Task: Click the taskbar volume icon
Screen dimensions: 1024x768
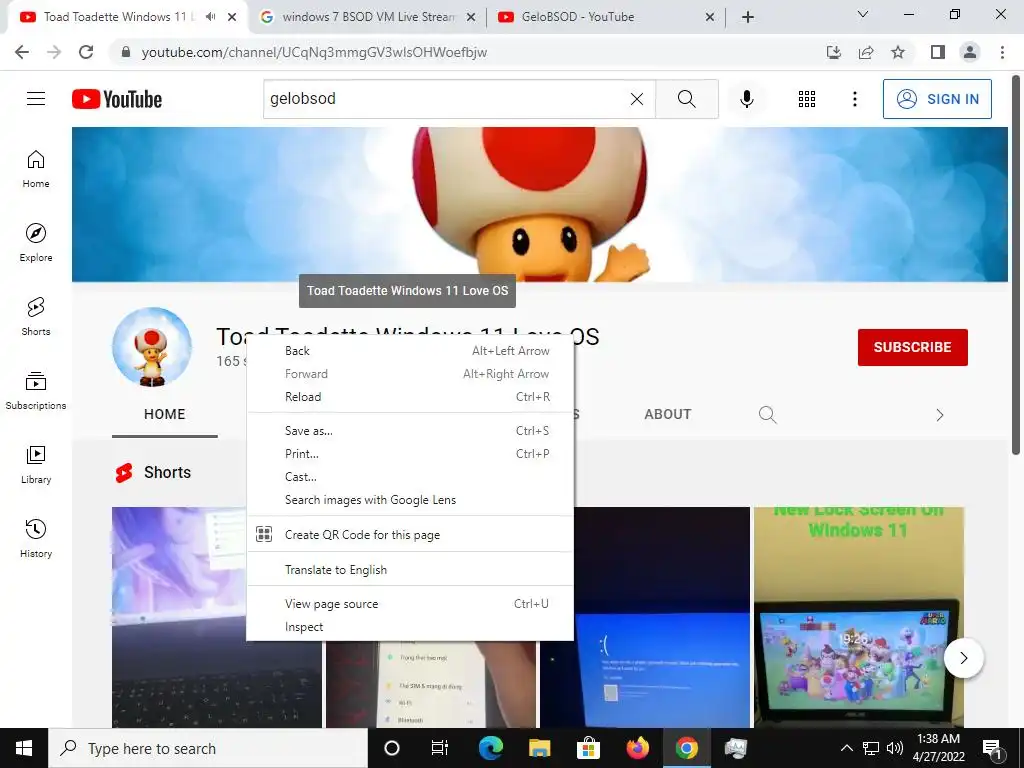Action: click(x=895, y=748)
